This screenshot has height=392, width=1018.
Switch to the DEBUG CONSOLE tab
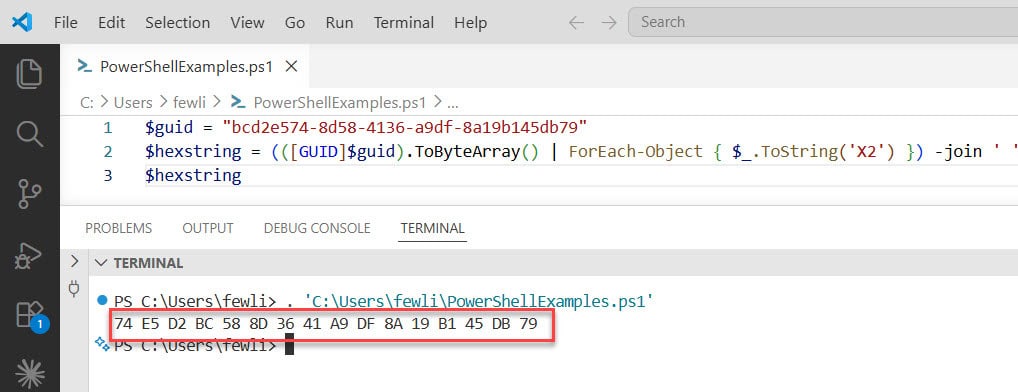[317, 228]
